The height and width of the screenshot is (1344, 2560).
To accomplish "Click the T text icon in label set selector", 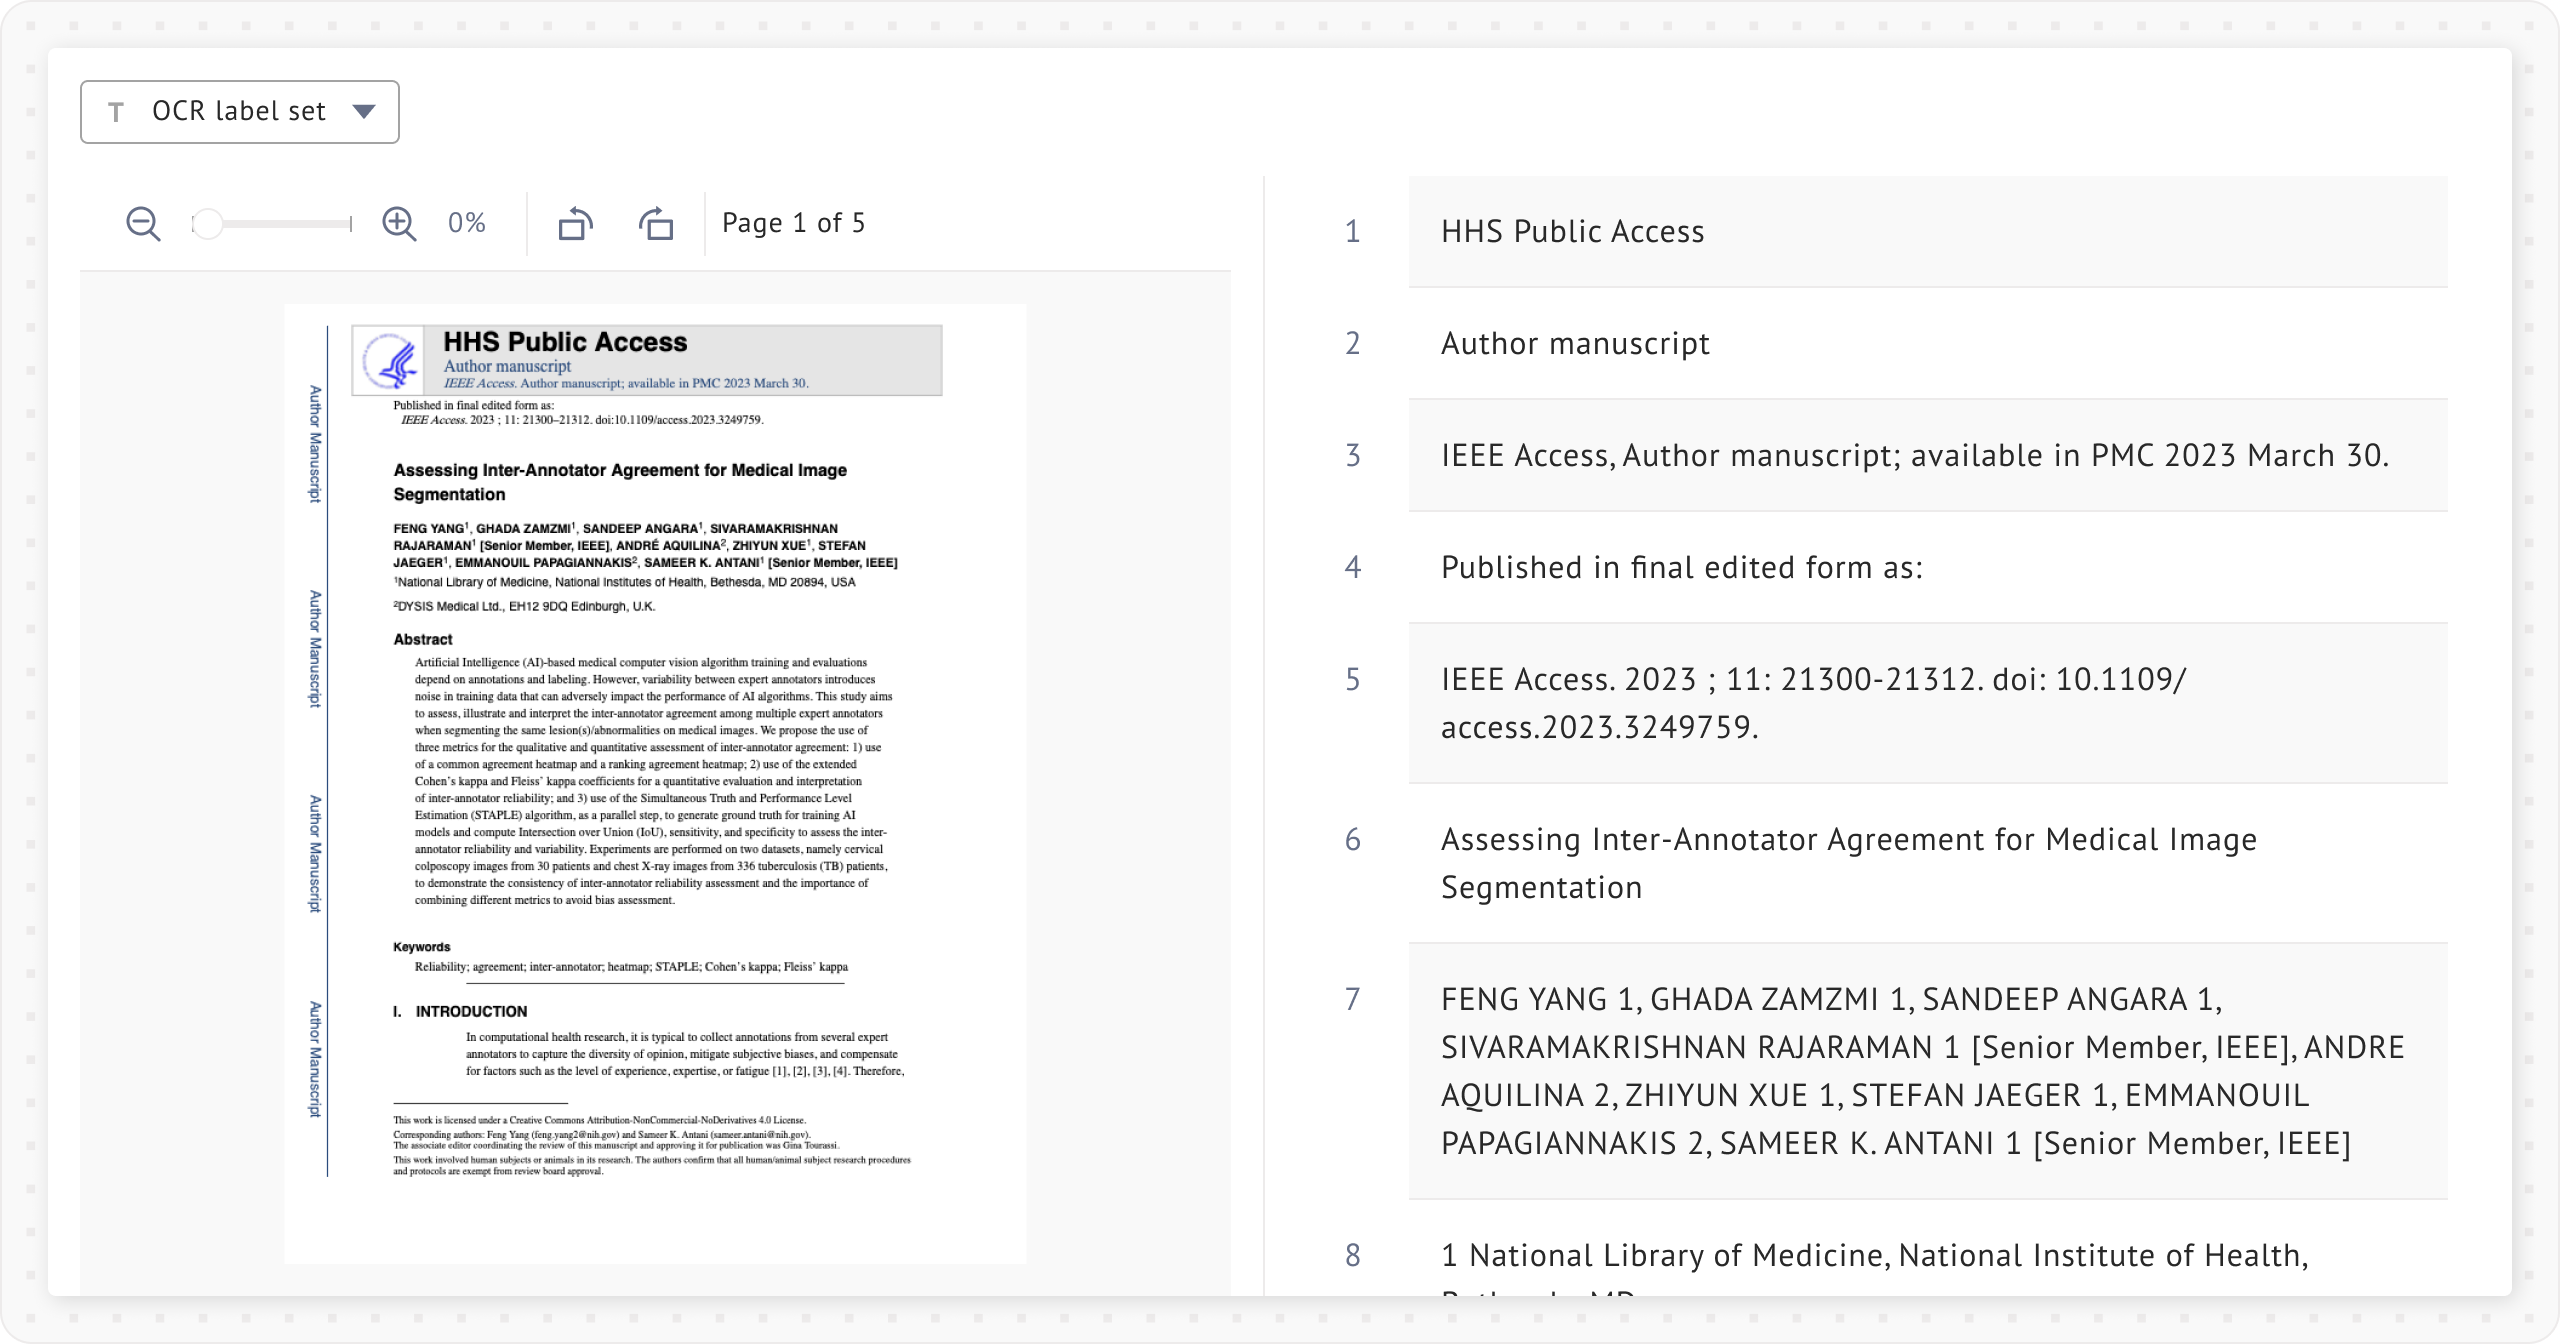I will pyautogui.click(x=116, y=112).
